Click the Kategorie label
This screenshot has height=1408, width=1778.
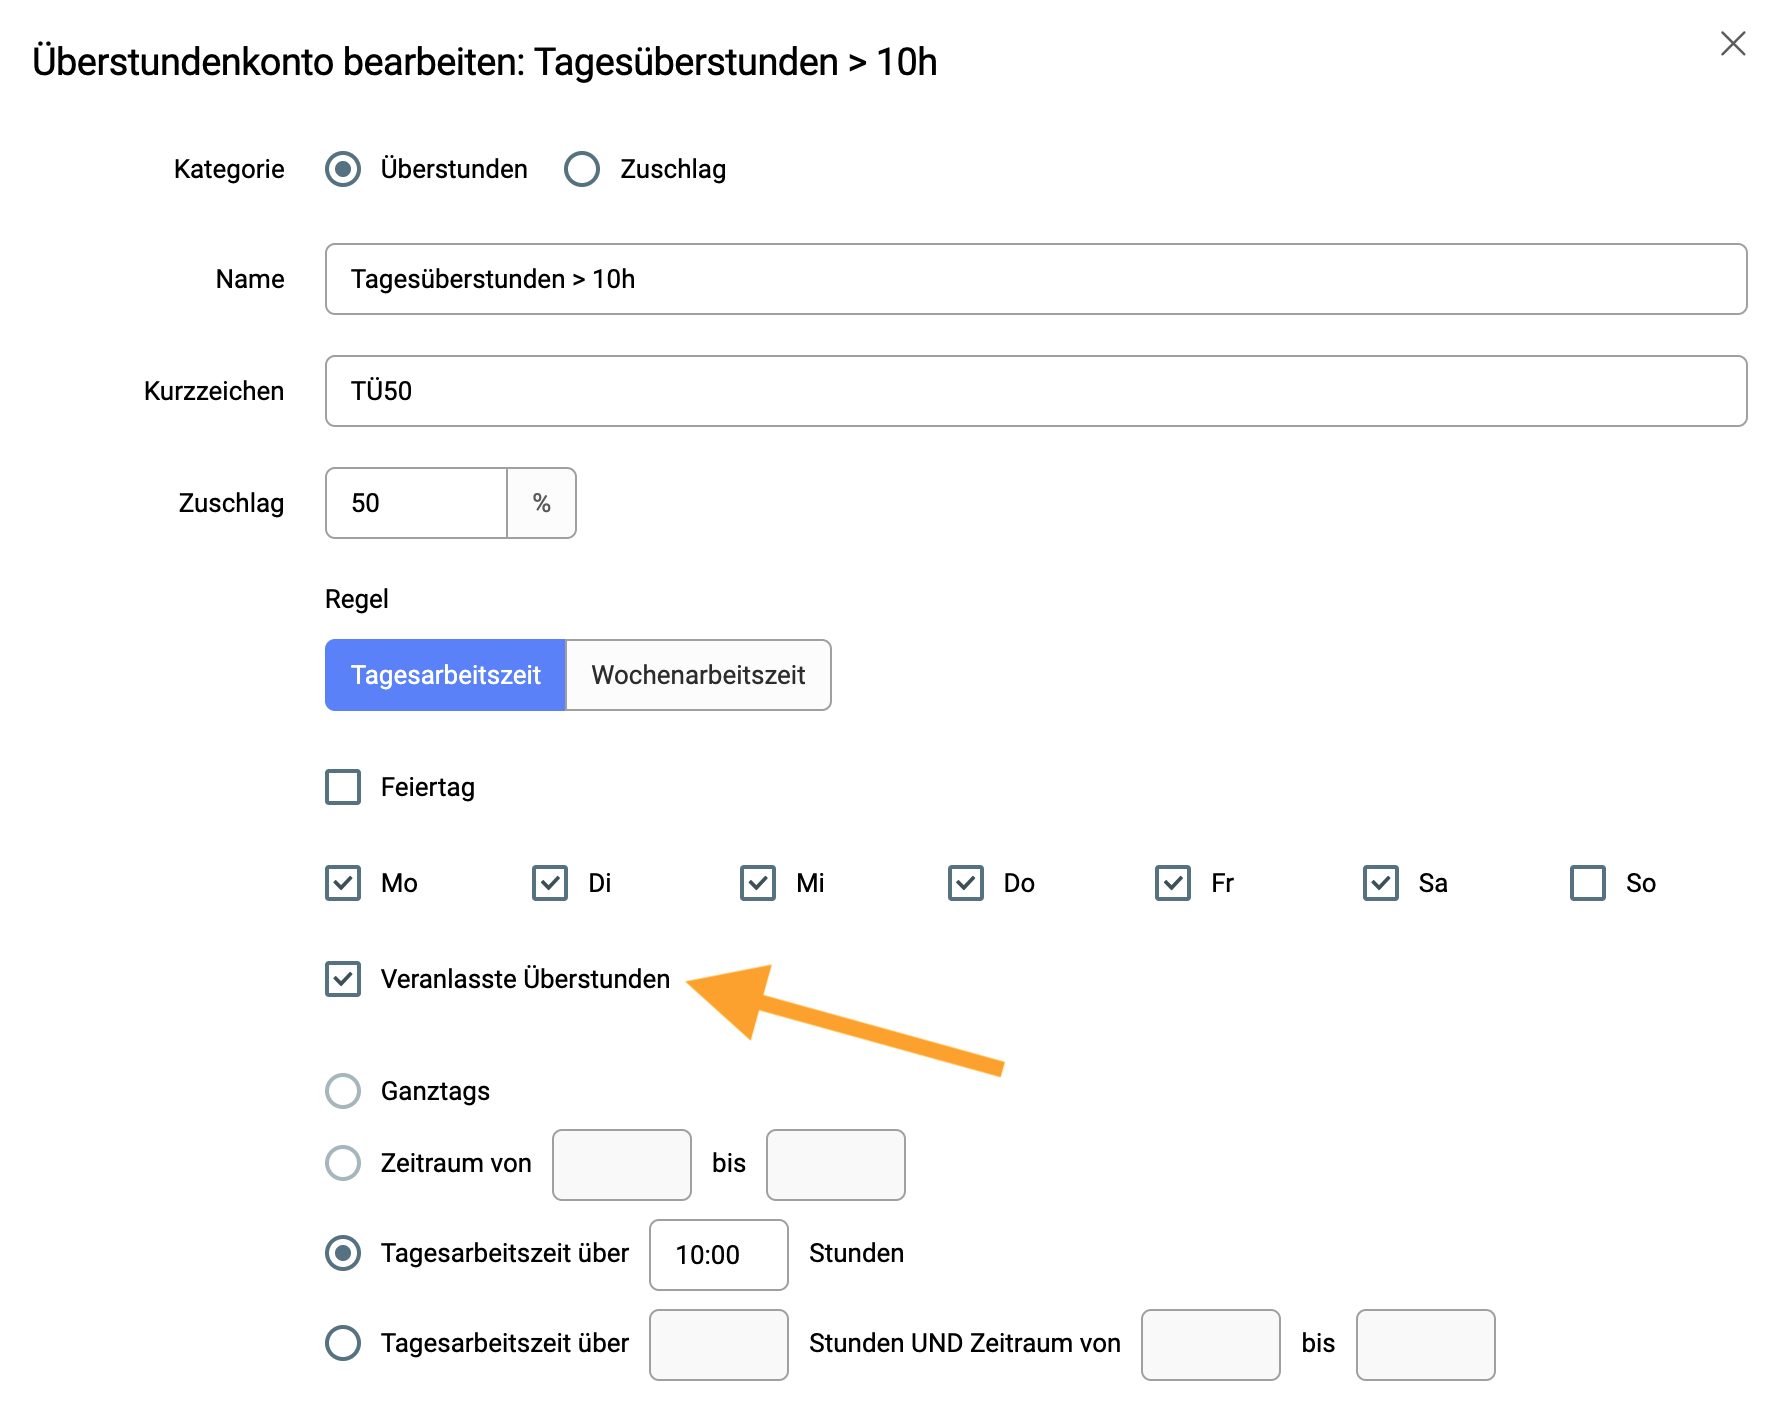[x=229, y=169]
